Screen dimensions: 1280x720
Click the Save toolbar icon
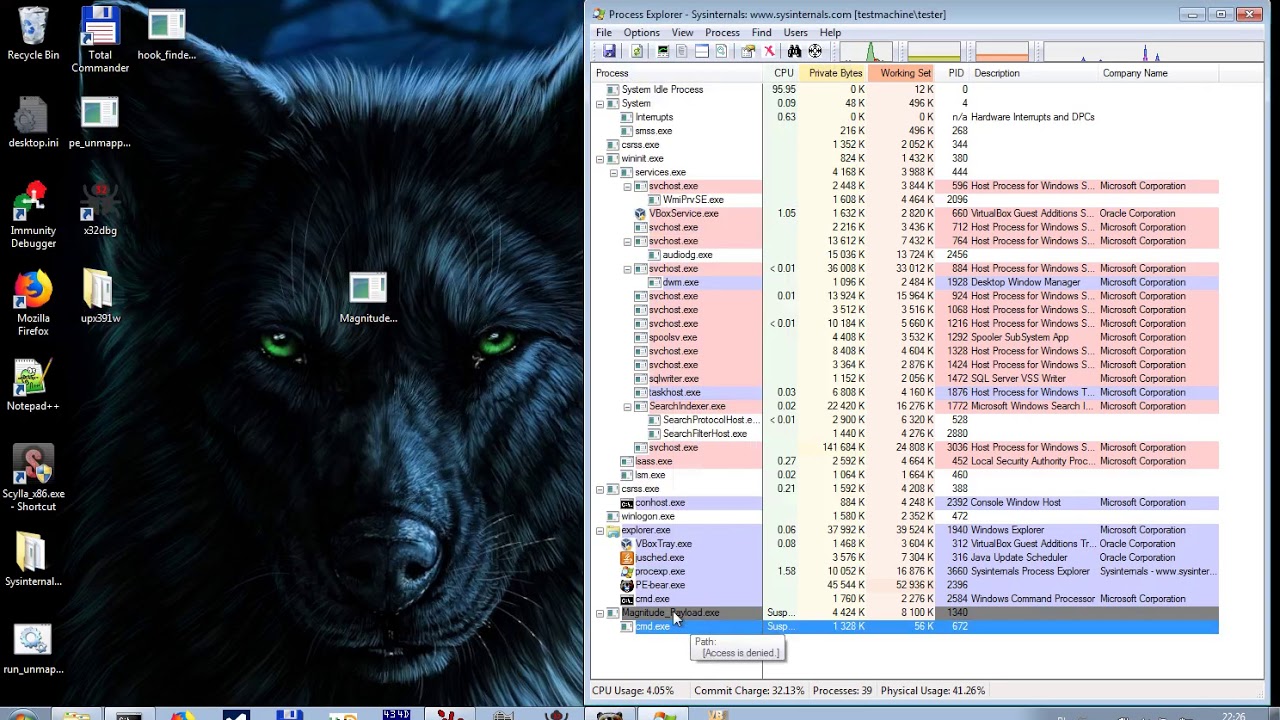click(609, 51)
